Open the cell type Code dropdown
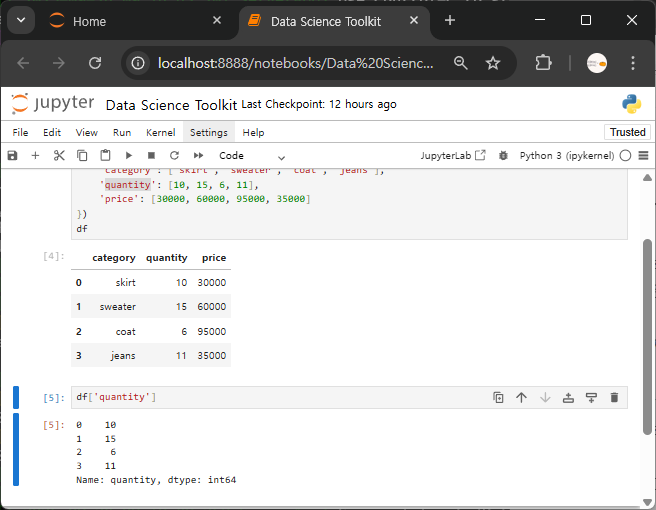Image resolution: width=656 pixels, height=510 pixels. tap(252, 156)
